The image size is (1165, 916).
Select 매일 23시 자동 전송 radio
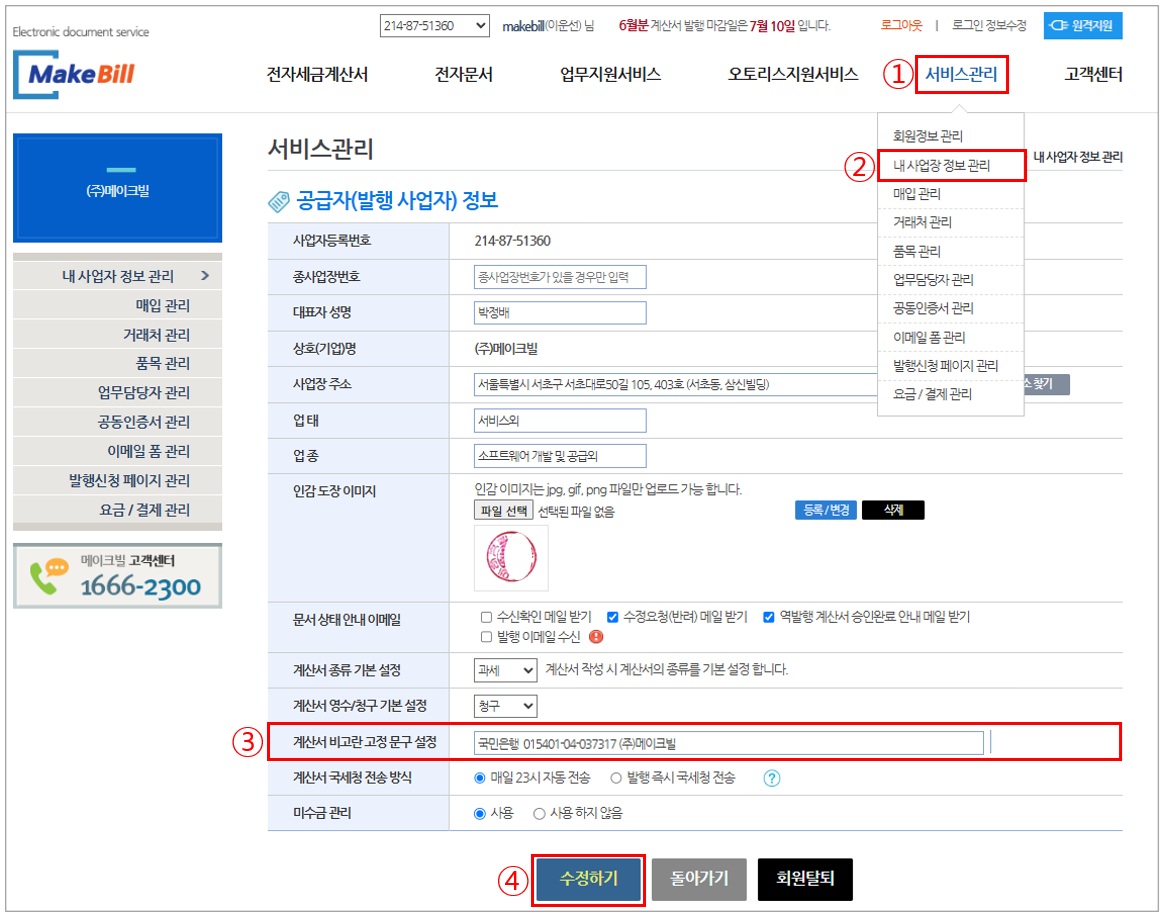pos(480,778)
